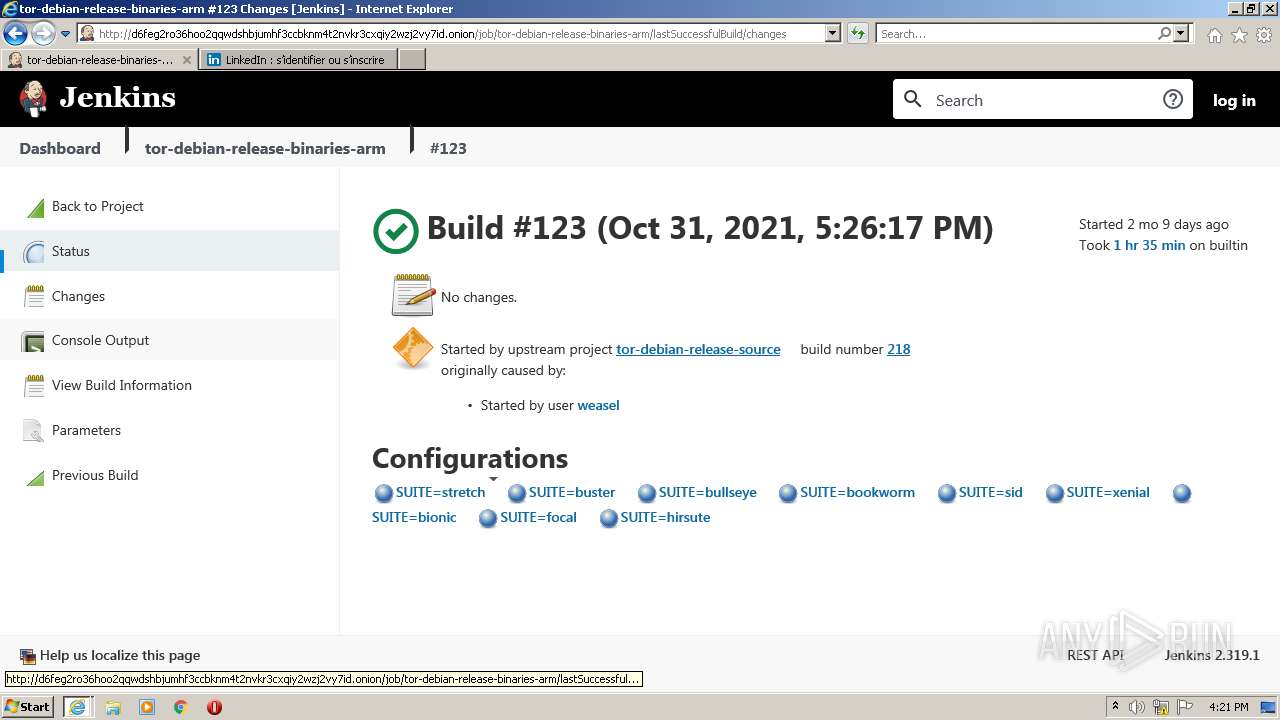Open the SUITE=bionic configuration link
Viewport: 1280px width, 720px height.
[414, 517]
